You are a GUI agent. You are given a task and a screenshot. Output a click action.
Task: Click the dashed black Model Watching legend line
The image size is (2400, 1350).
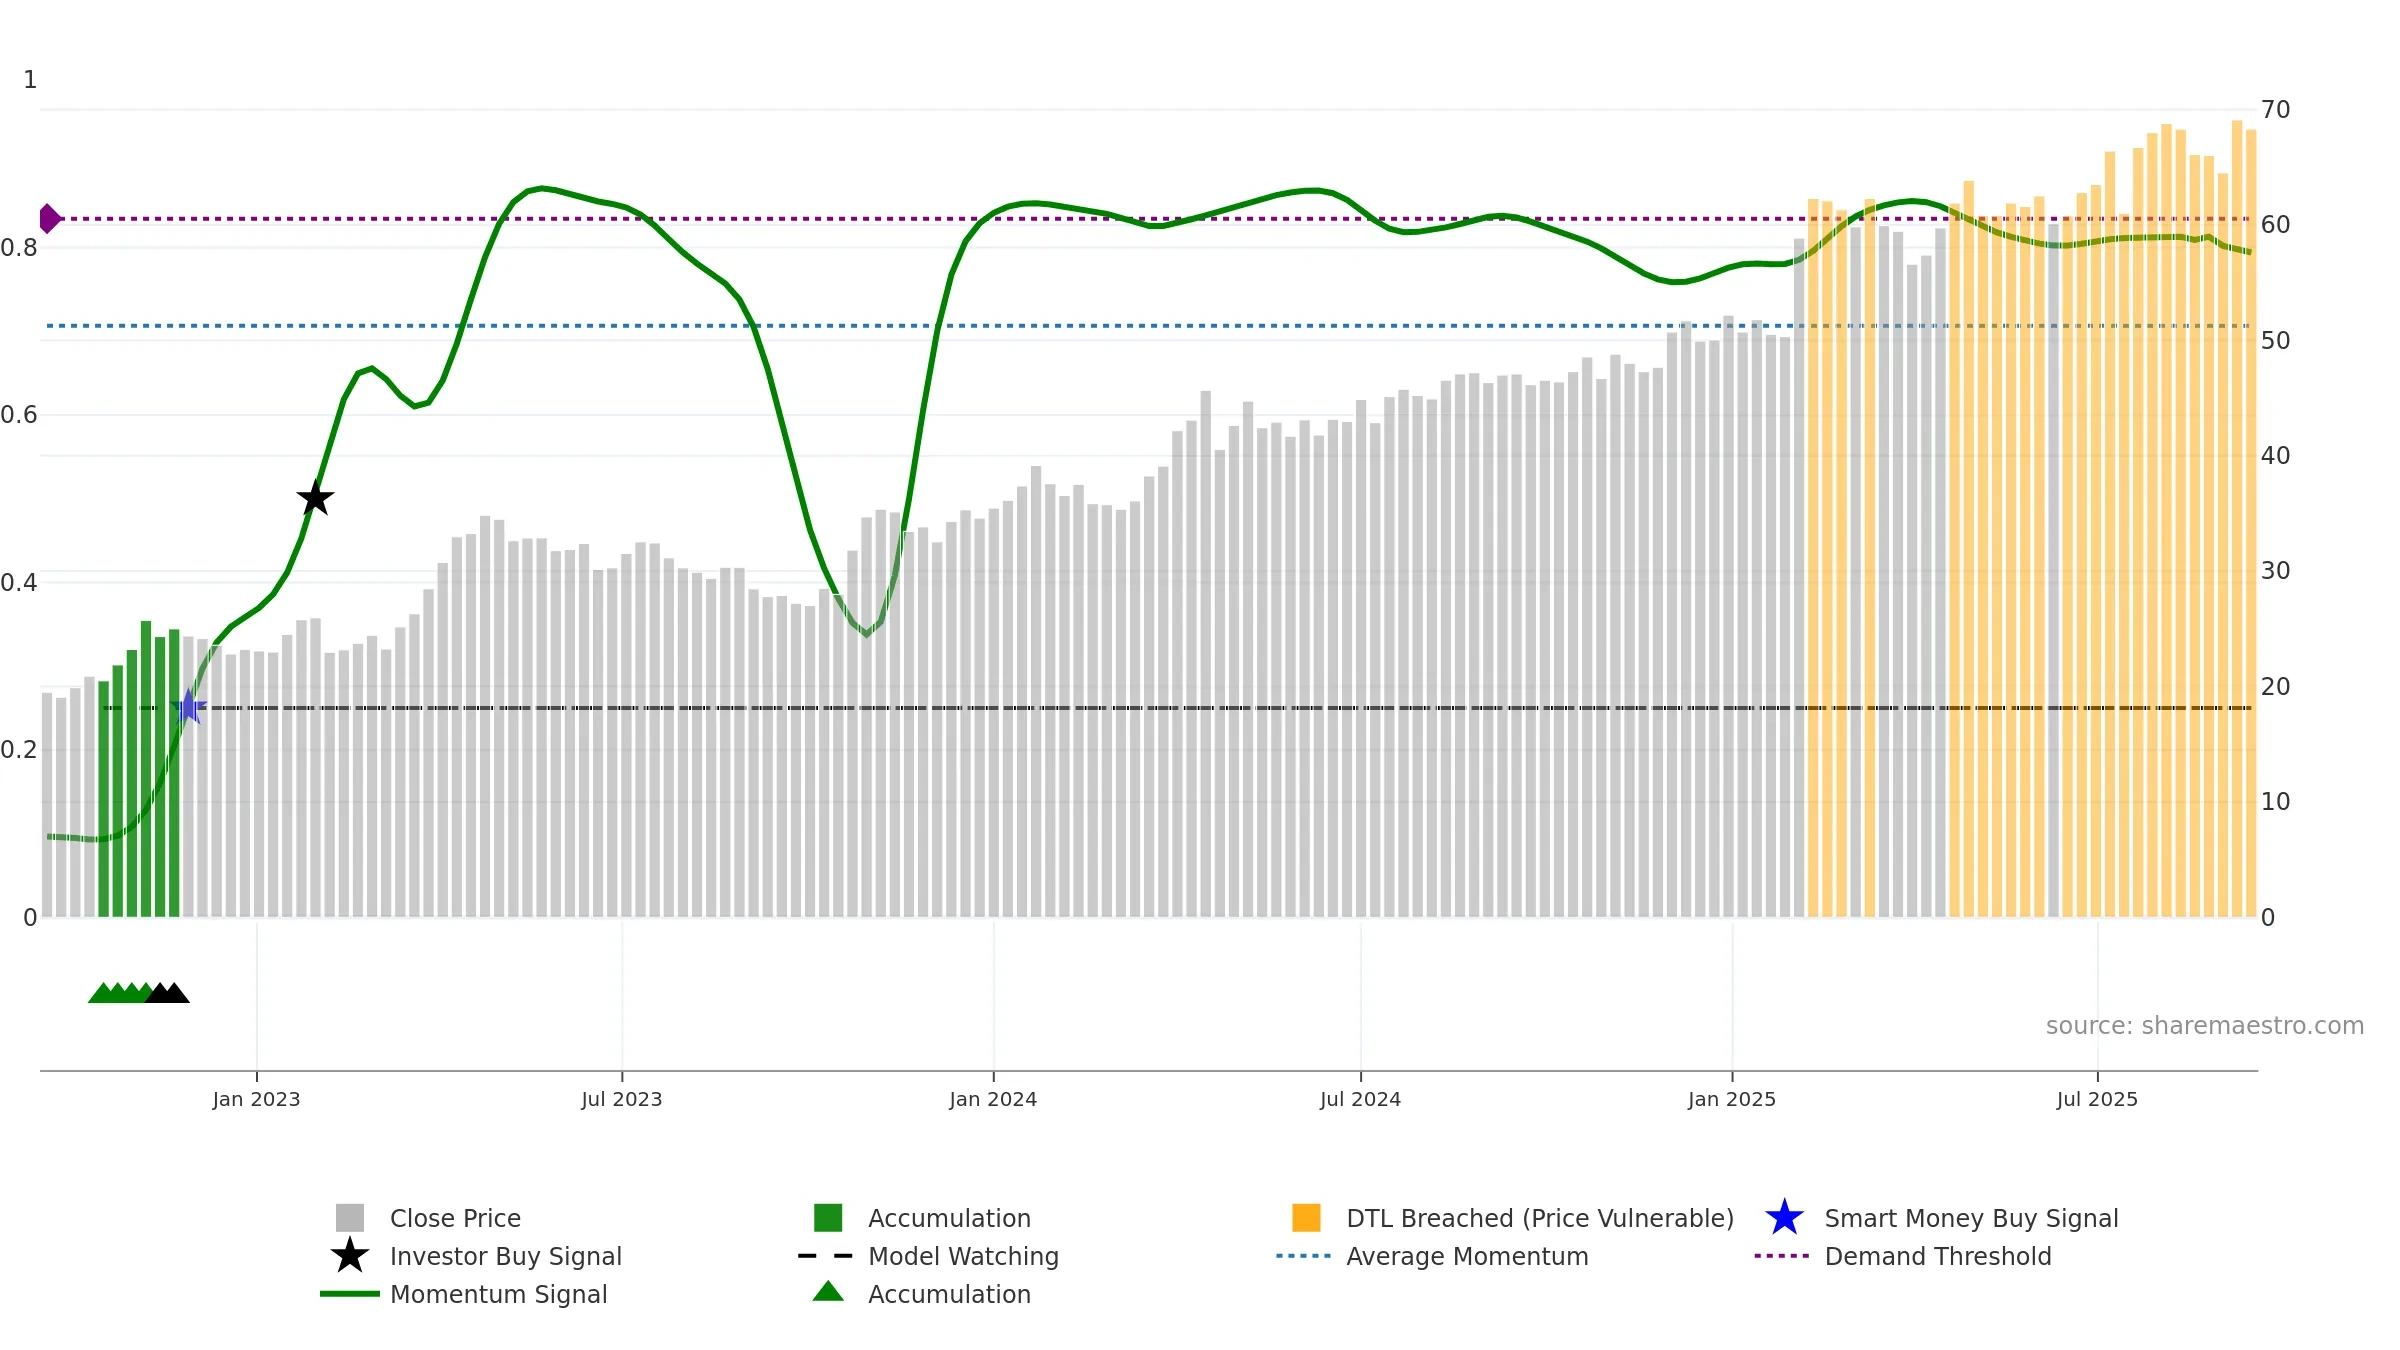click(x=826, y=1256)
